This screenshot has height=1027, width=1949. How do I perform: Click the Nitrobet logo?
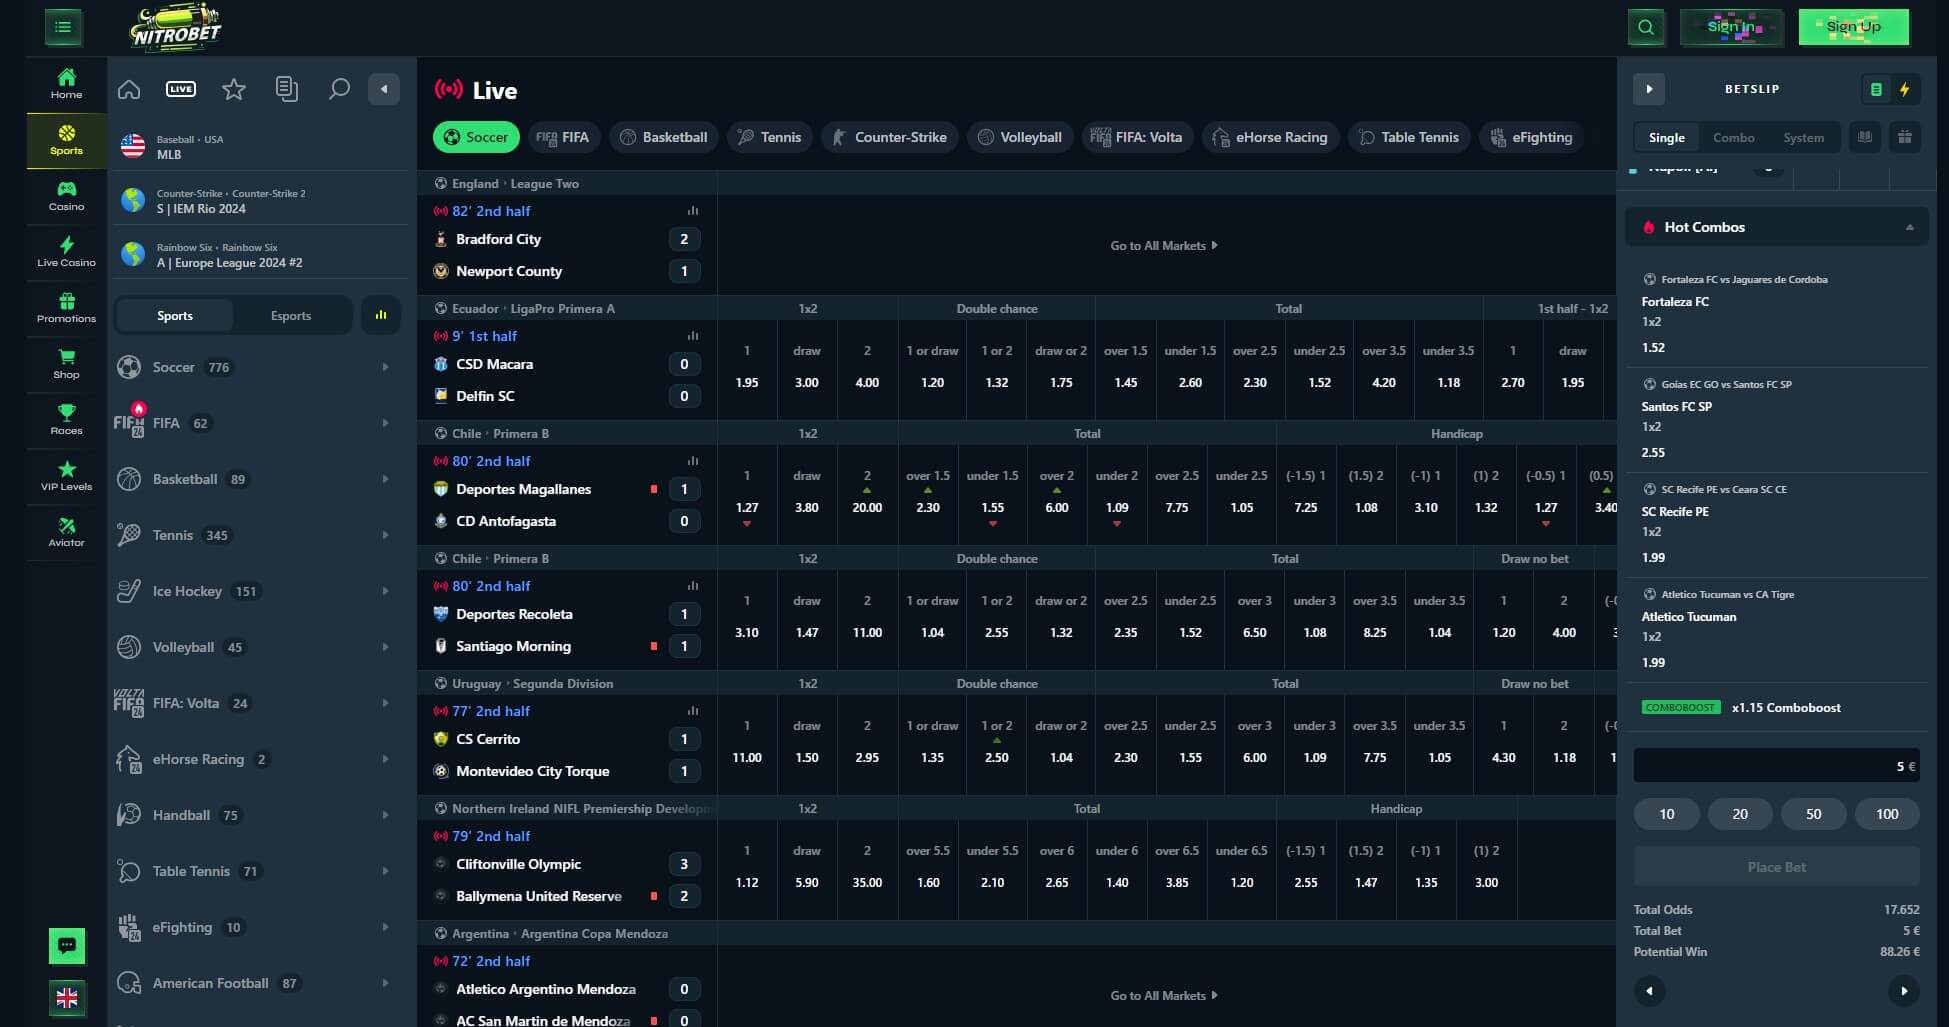175,27
